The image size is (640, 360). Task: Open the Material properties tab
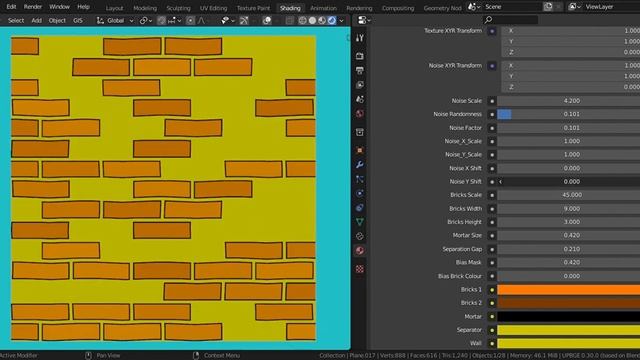pyautogui.click(x=360, y=250)
